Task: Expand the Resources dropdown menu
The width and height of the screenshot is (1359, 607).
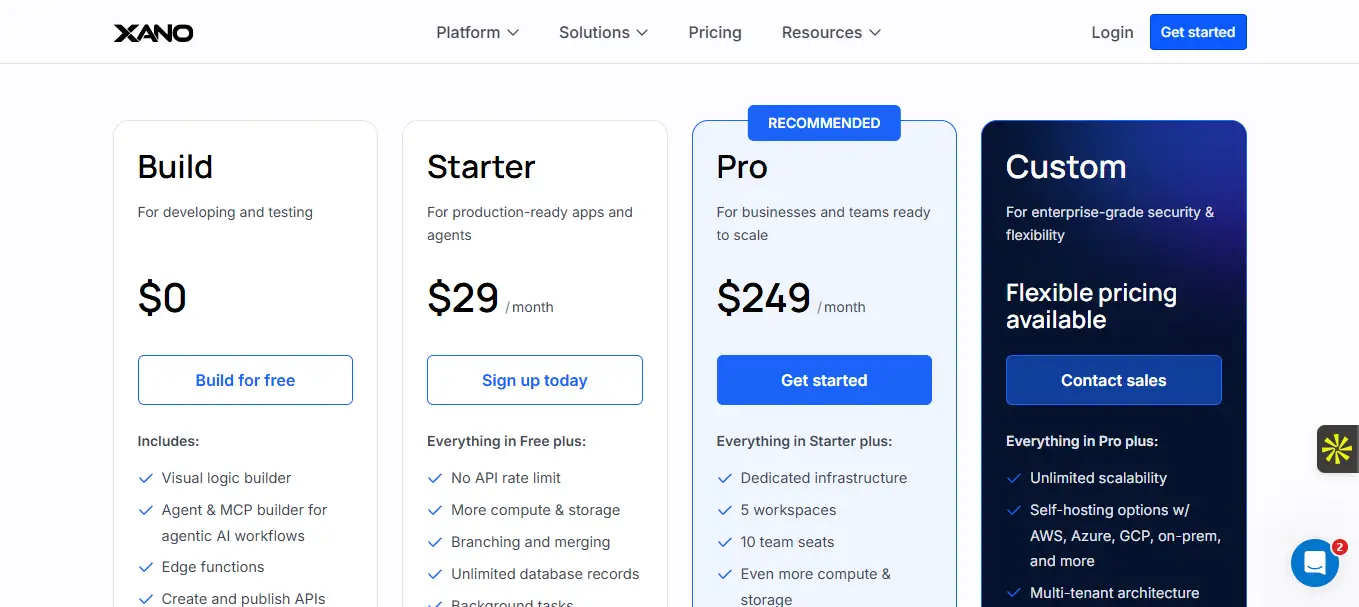Action: click(831, 33)
